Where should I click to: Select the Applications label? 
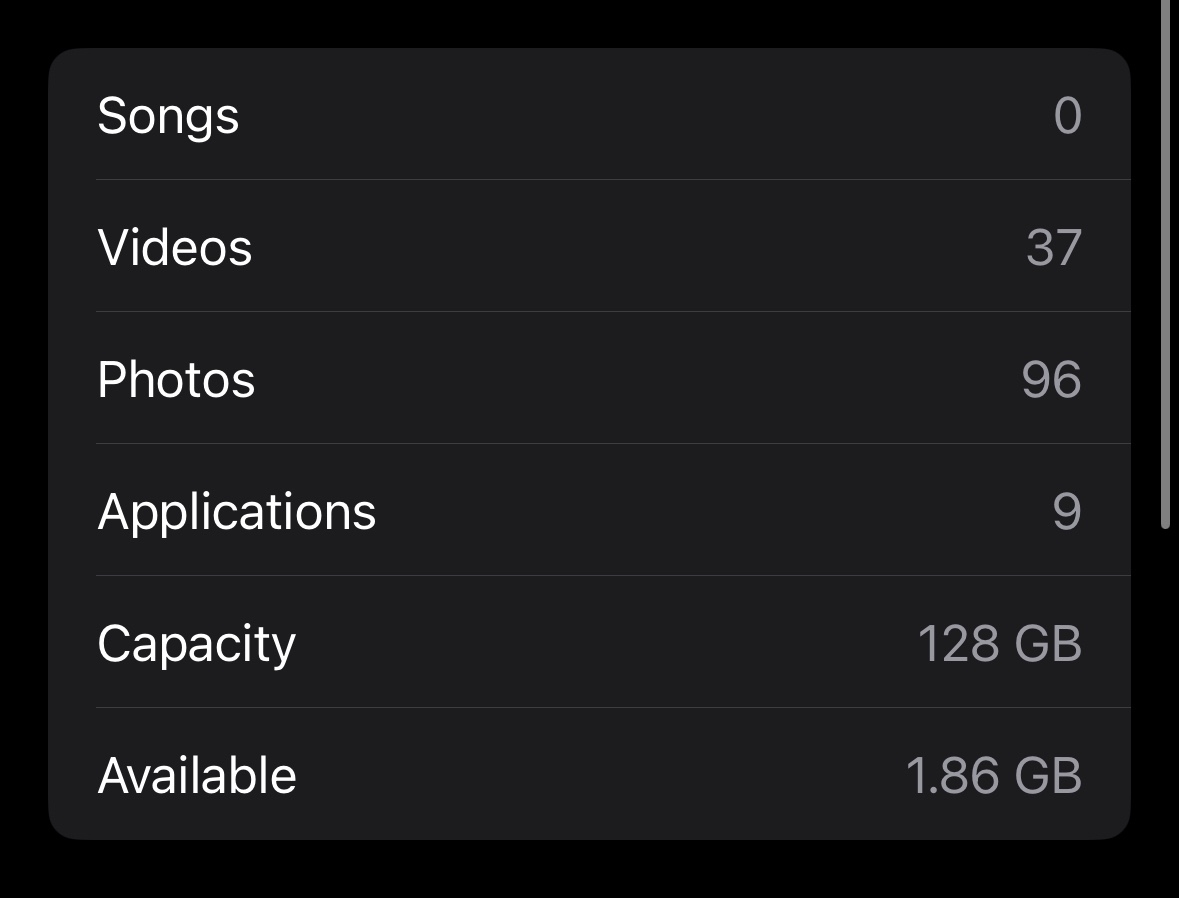click(x=236, y=512)
